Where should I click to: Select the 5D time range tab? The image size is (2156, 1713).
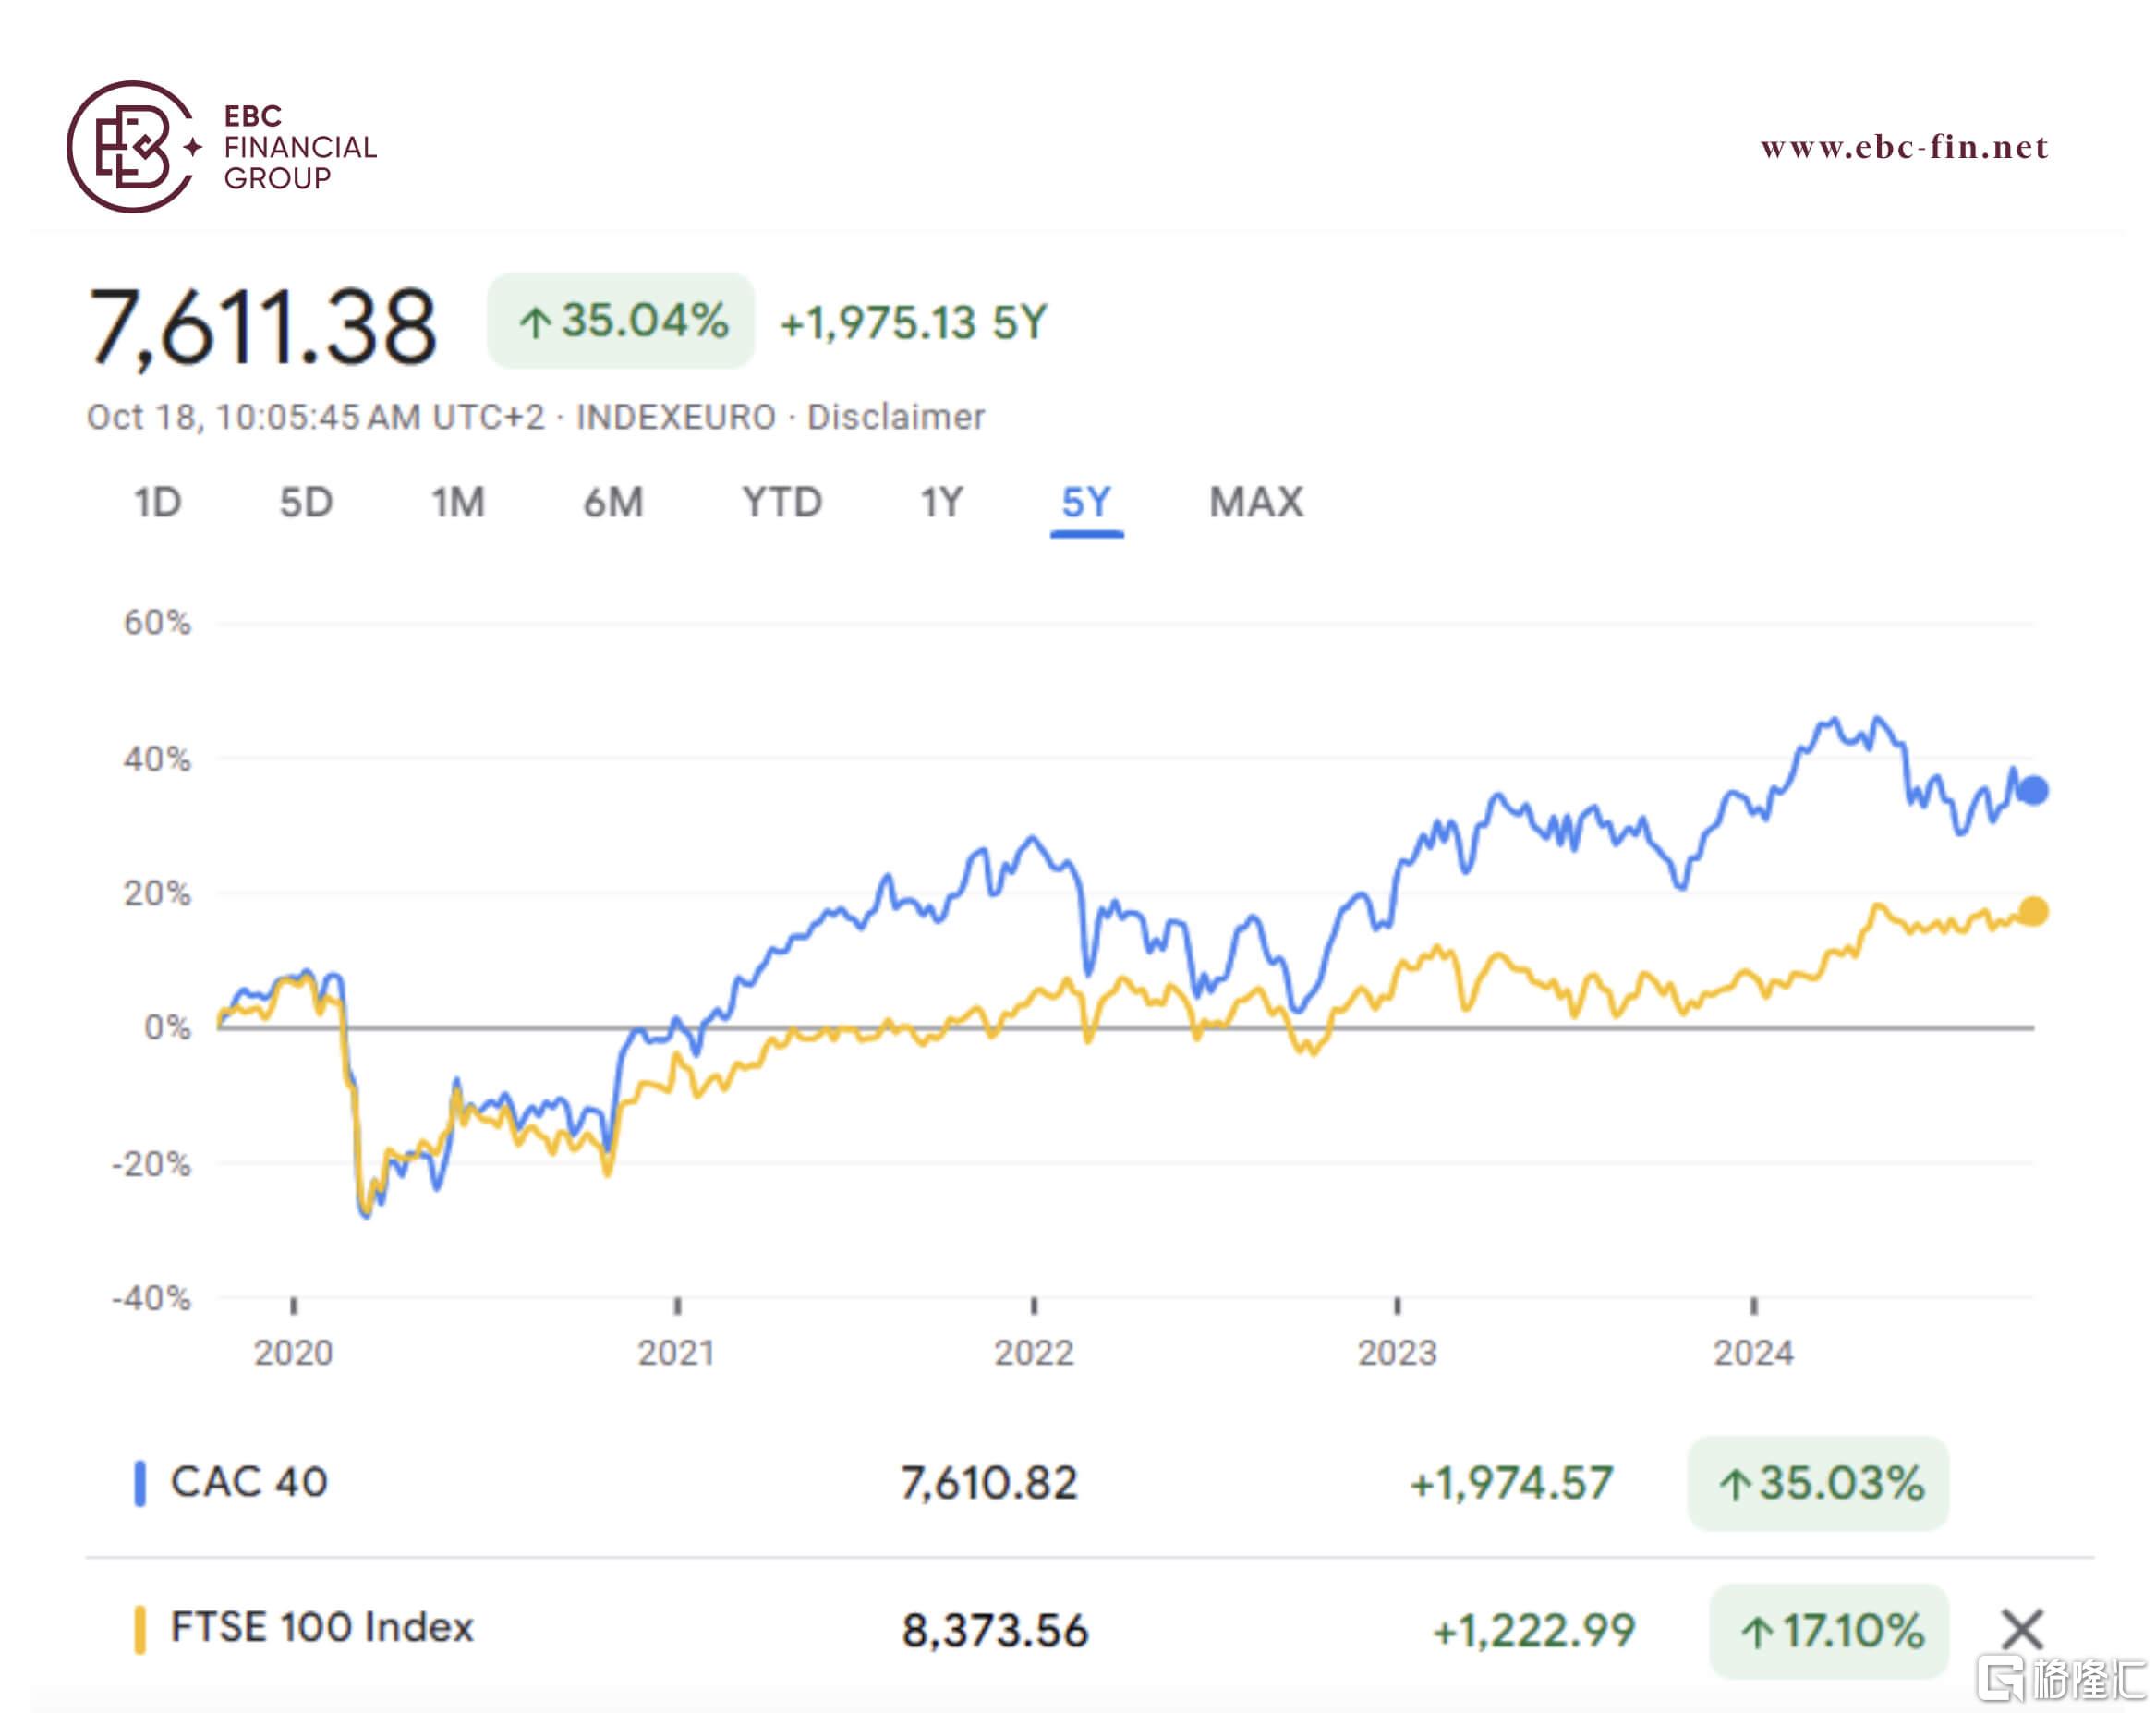coord(306,502)
